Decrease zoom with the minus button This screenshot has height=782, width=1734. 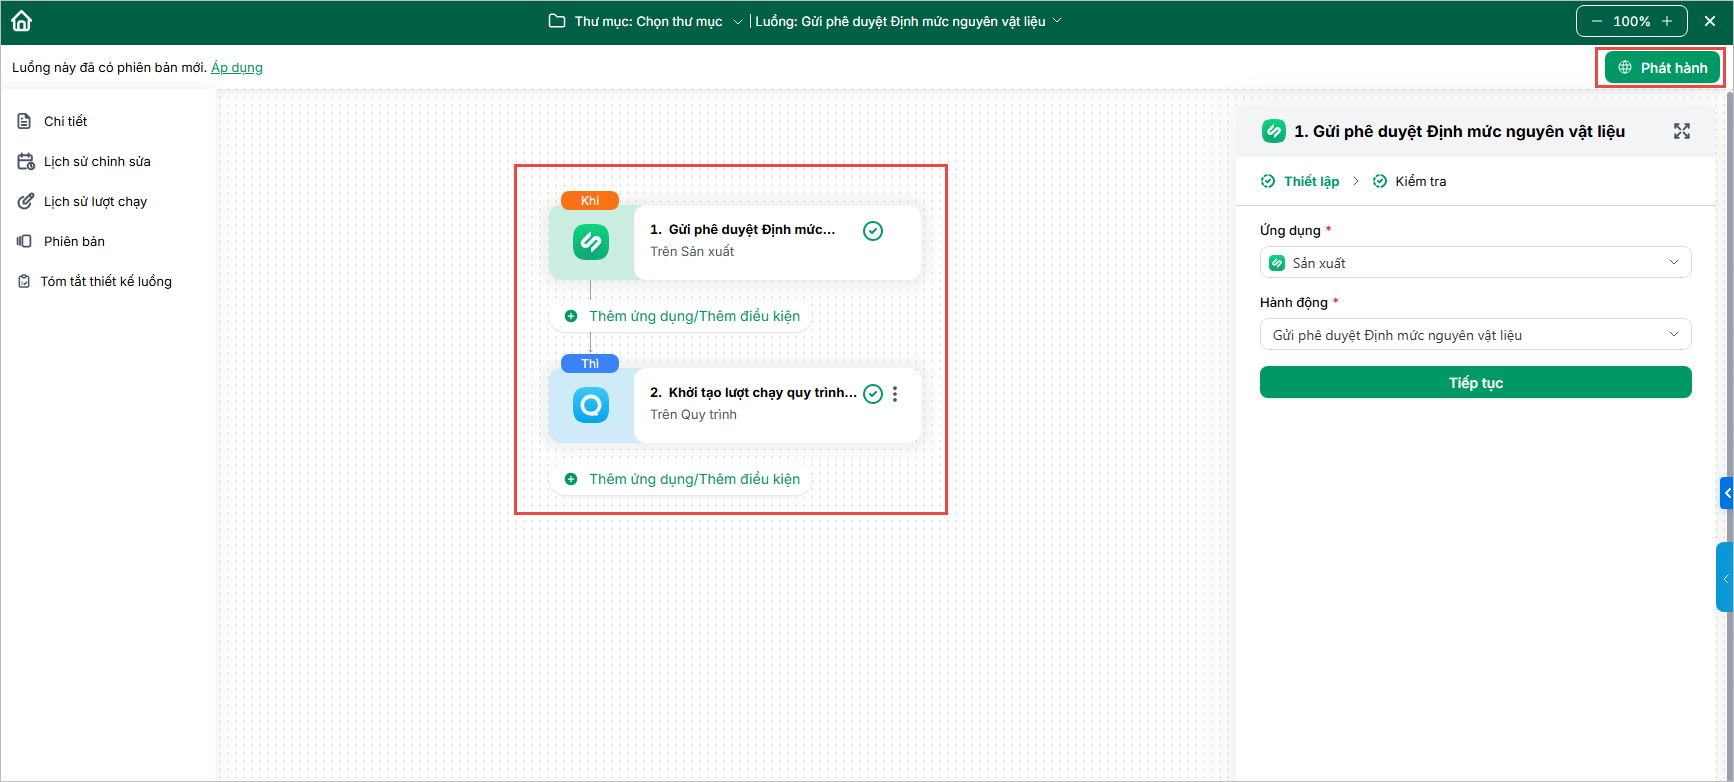1597,21
